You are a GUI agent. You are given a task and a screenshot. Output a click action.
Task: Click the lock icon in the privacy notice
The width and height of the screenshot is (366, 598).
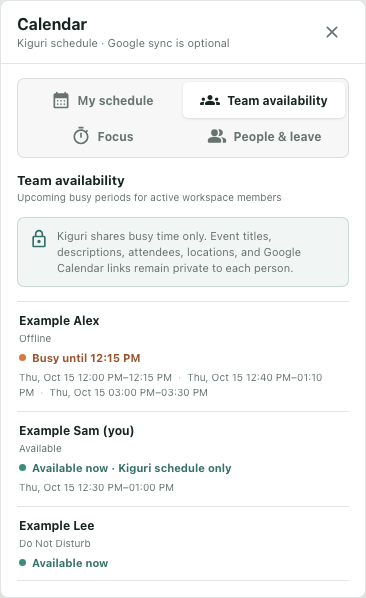[x=39, y=239]
